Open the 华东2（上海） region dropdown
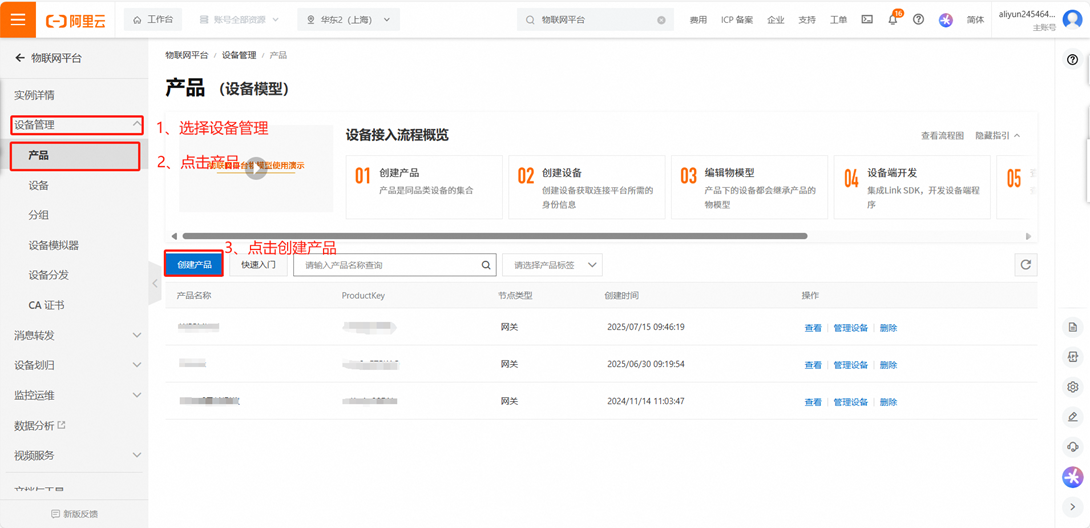This screenshot has height=528, width=1090. [348, 20]
